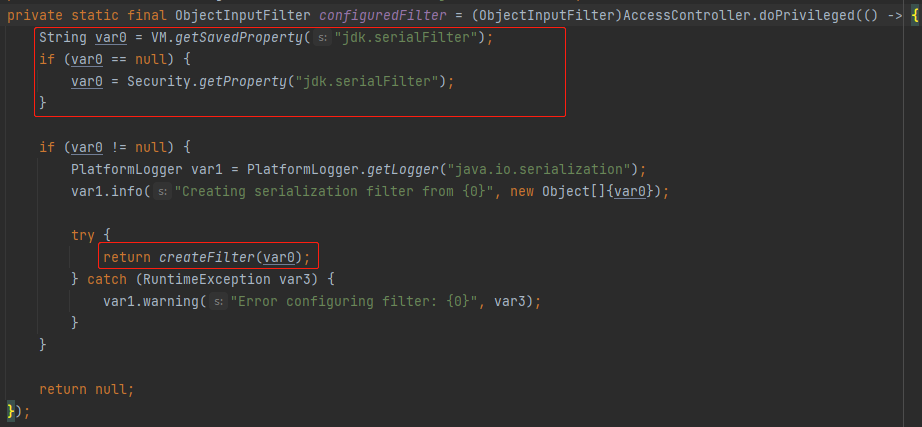The height and width of the screenshot is (427, 922).
Task: Click the highlighted opening brace after the lambda arrow
Action: click(x=915, y=16)
